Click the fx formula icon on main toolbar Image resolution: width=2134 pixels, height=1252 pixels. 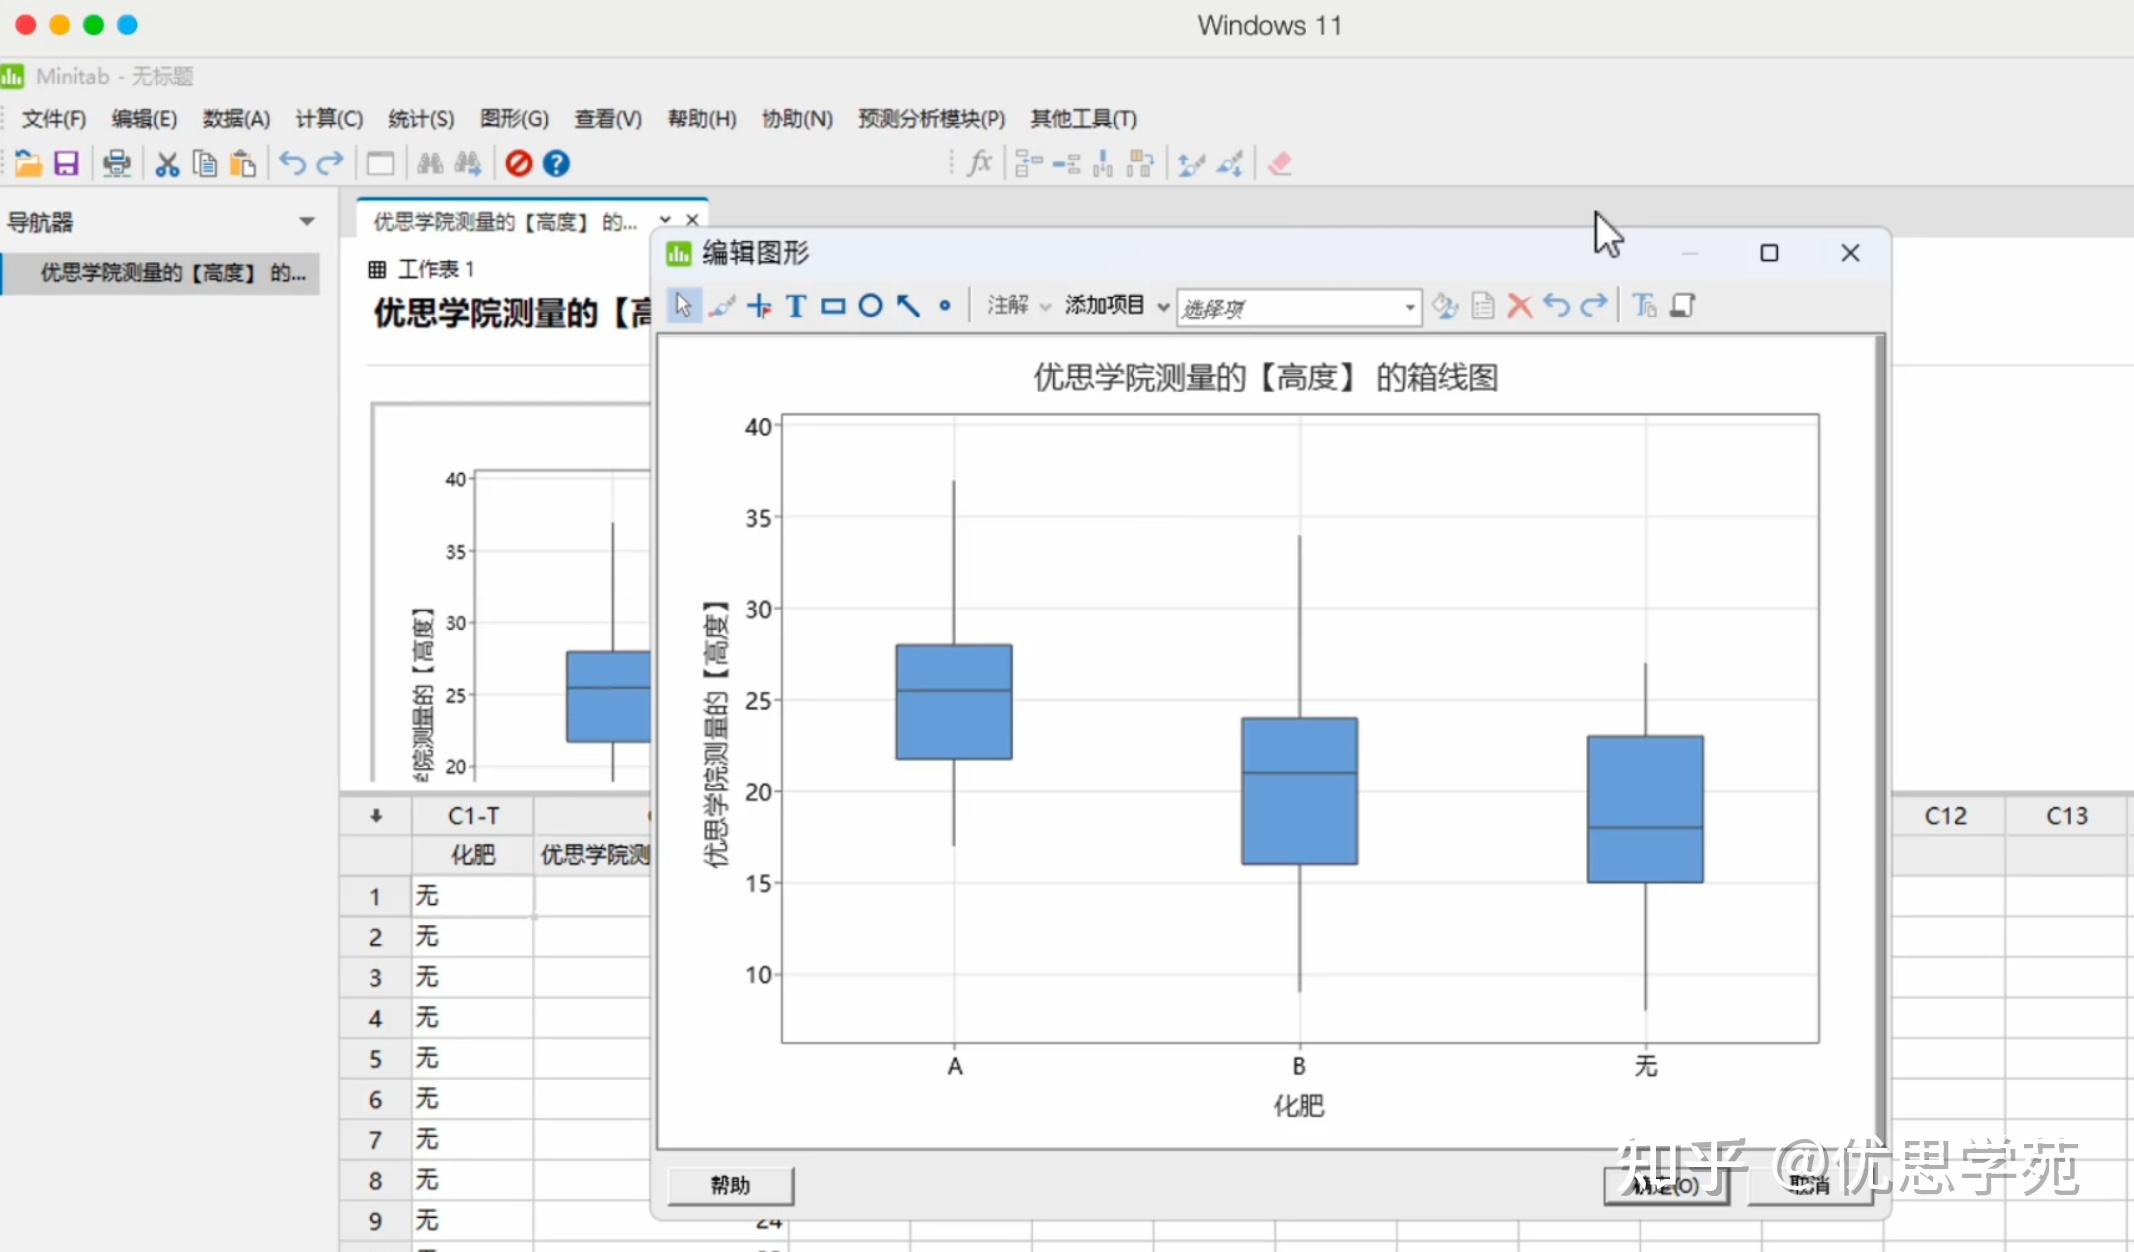pos(979,163)
